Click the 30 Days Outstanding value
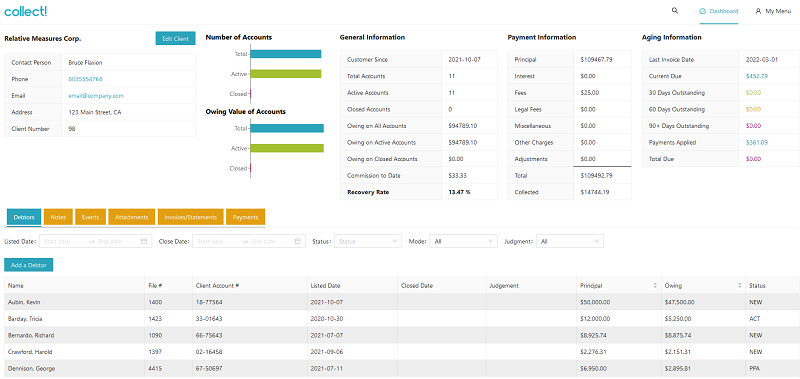 coord(753,93)
